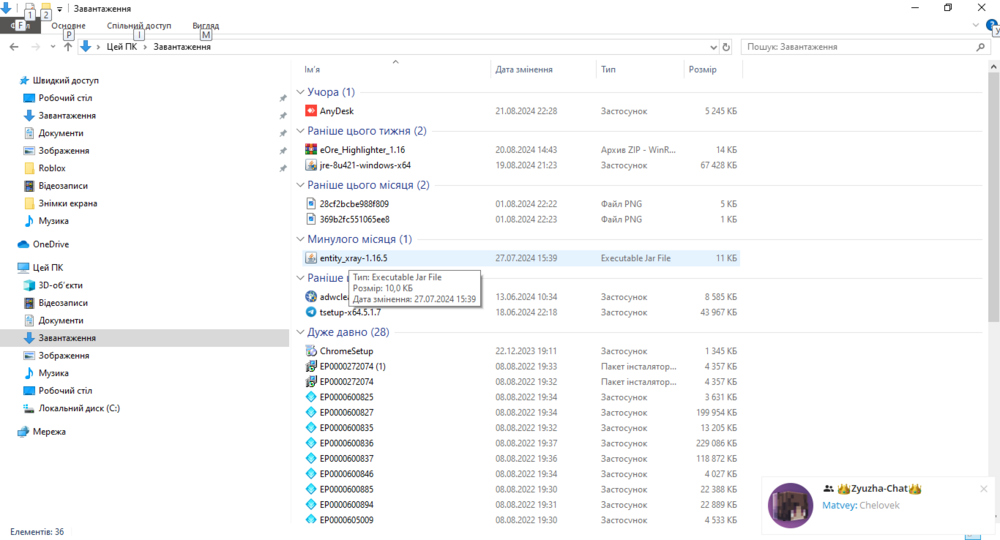This screenshot has width=1000, height=540.
Task: Open the Вигляд ribbon tab
Action: [x=205, y=26]
